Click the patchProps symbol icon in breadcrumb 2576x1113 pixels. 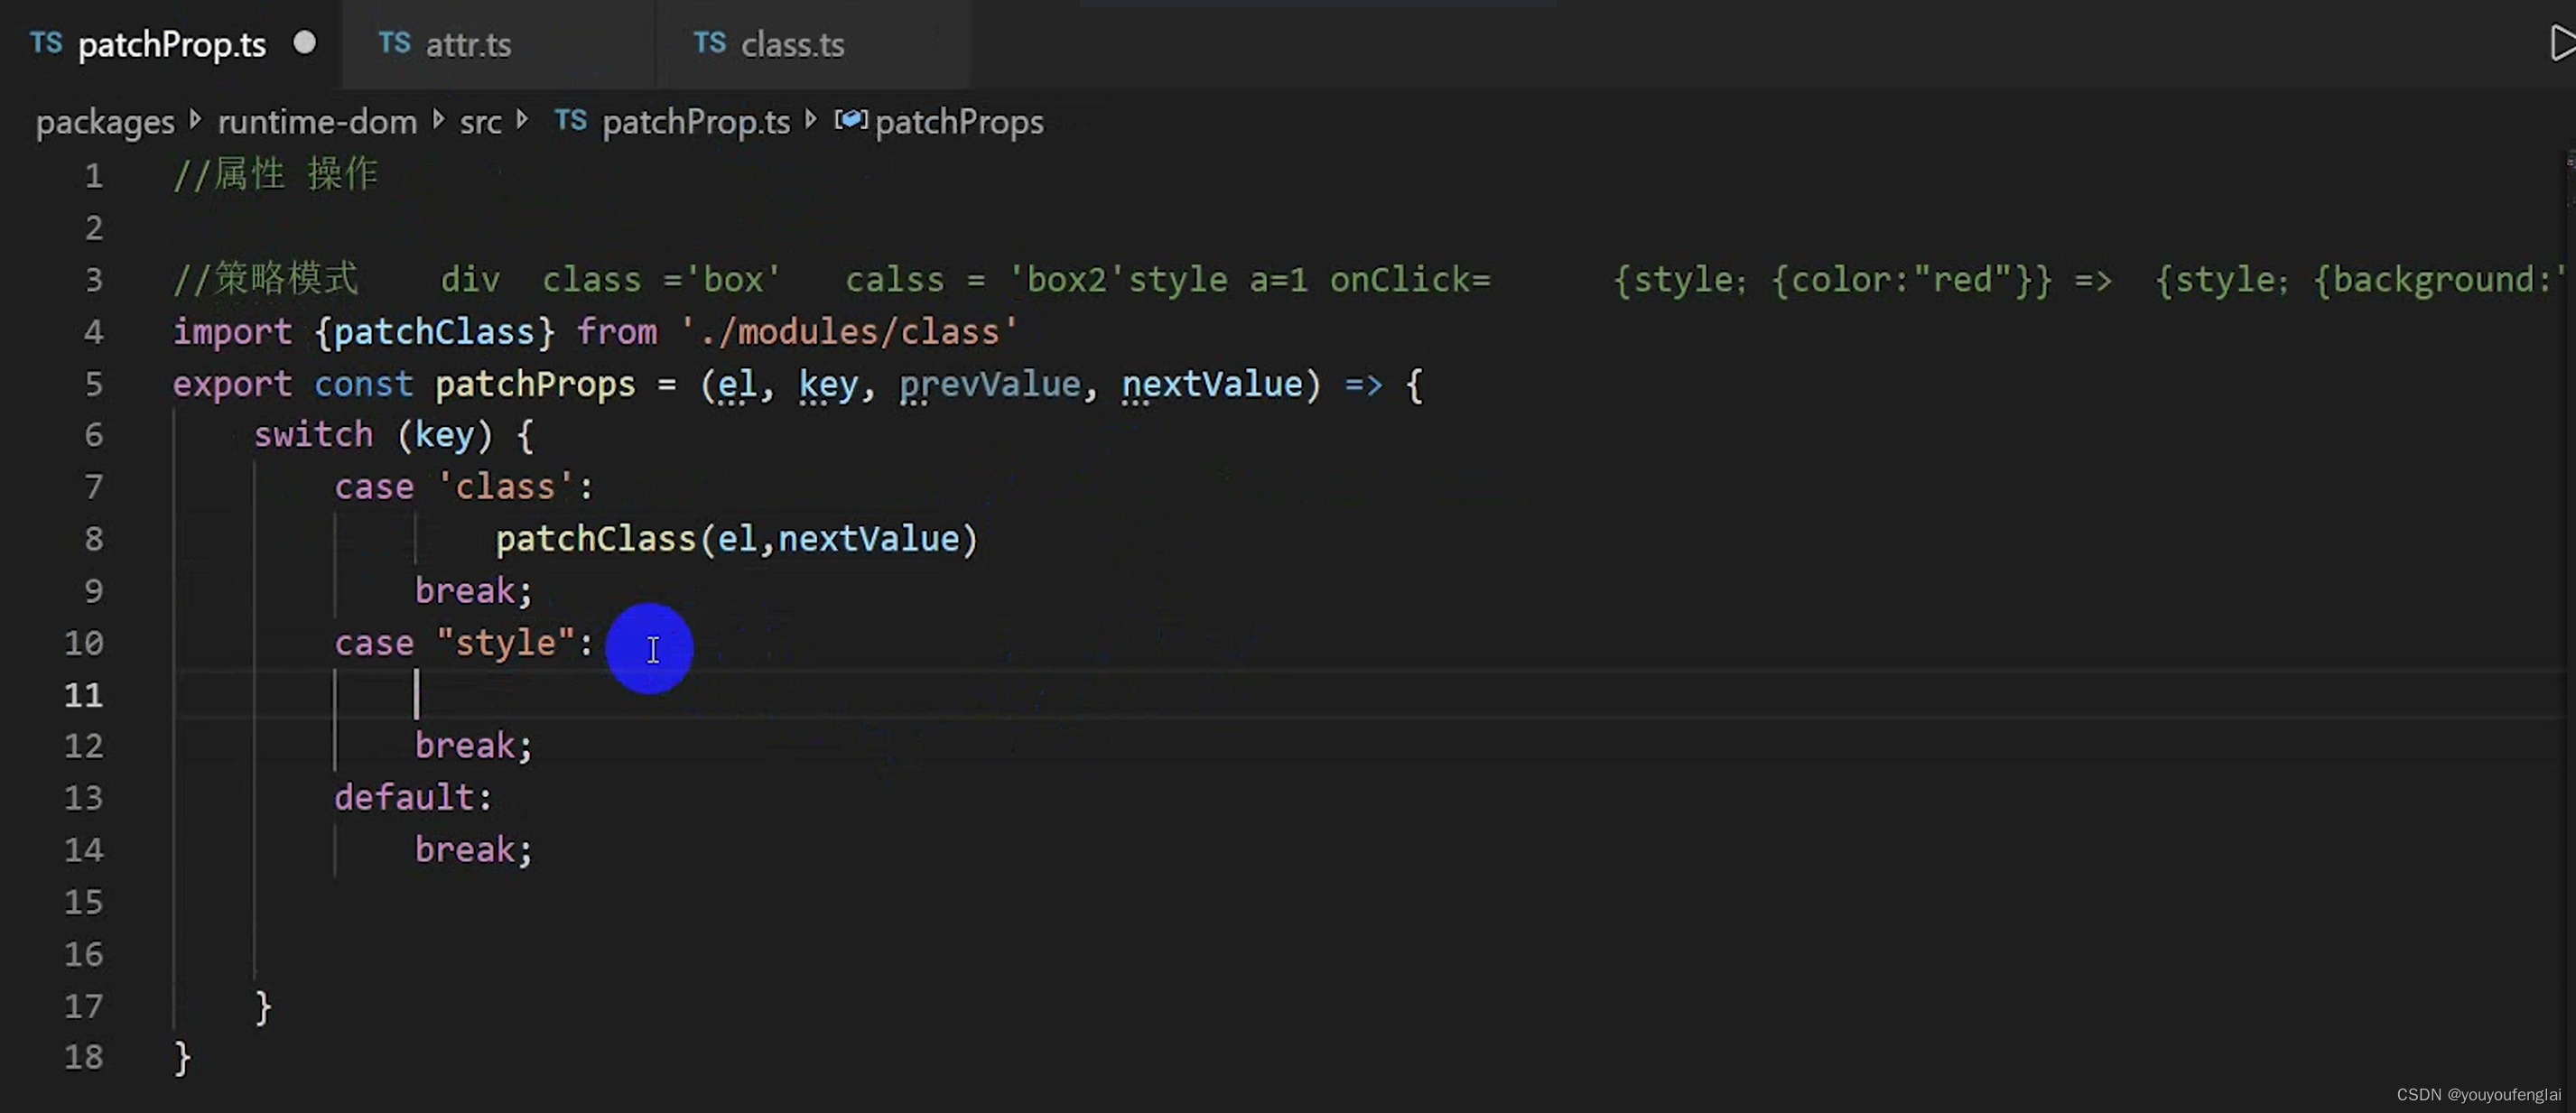click(x=850, y=121)
